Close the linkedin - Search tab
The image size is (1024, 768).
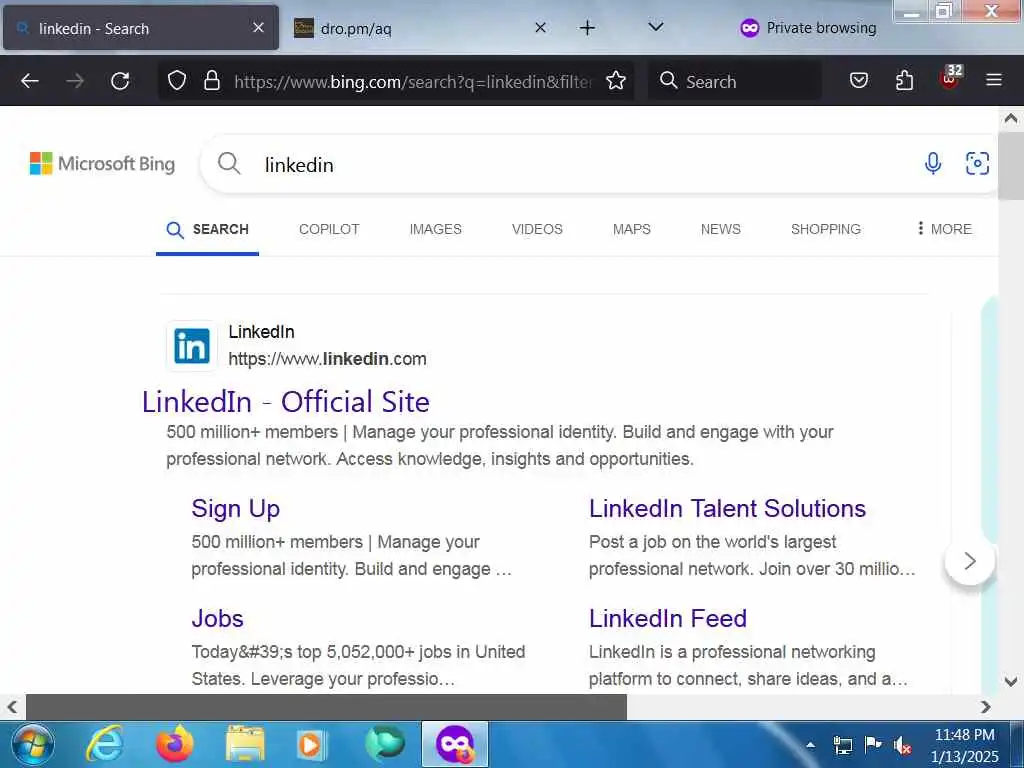[x=258, y=27]
